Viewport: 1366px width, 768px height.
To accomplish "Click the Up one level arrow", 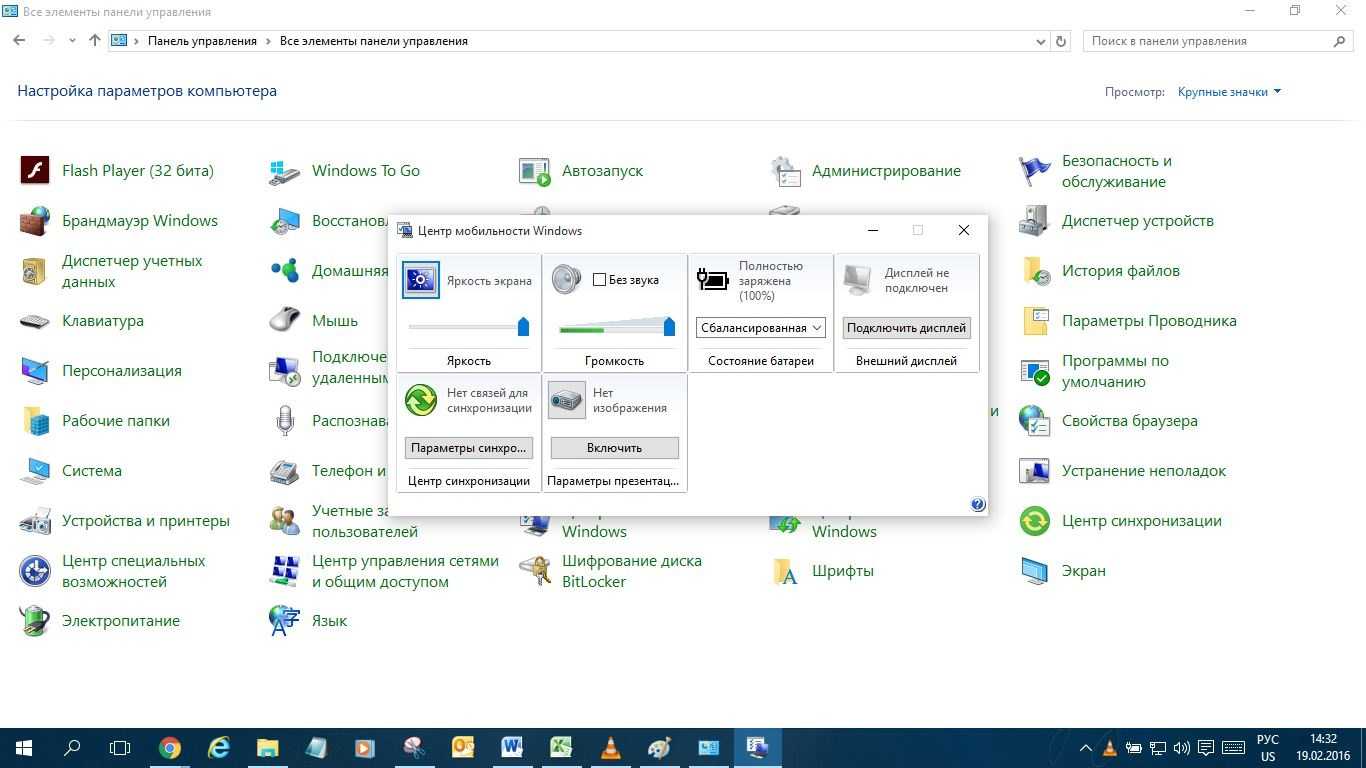I will point(95,41).
